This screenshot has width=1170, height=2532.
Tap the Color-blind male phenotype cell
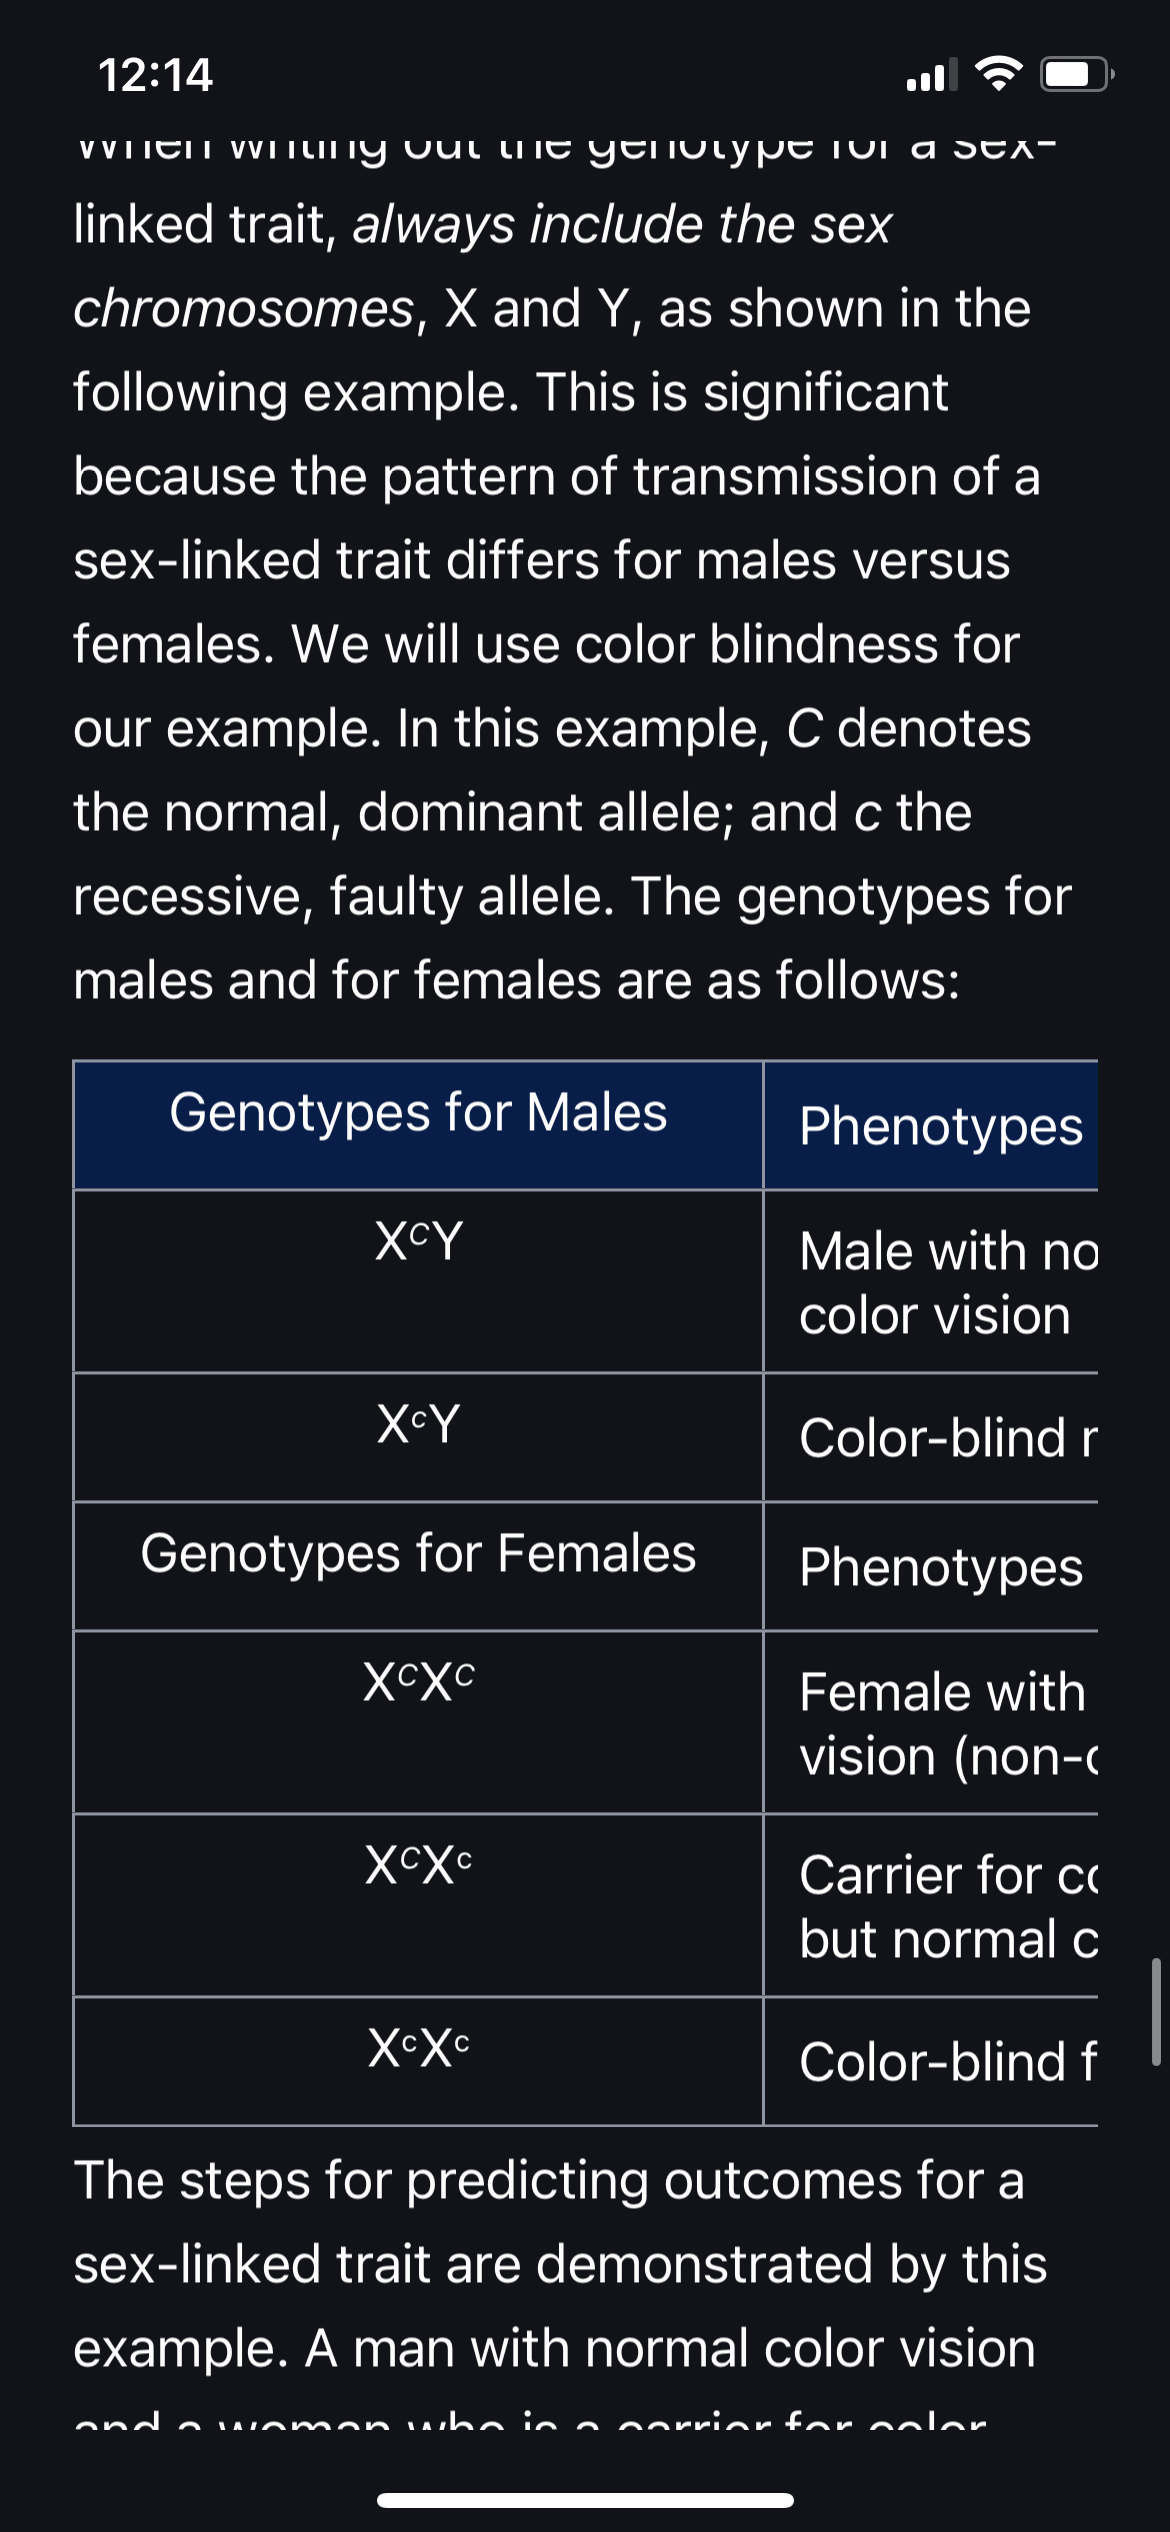931,1437
